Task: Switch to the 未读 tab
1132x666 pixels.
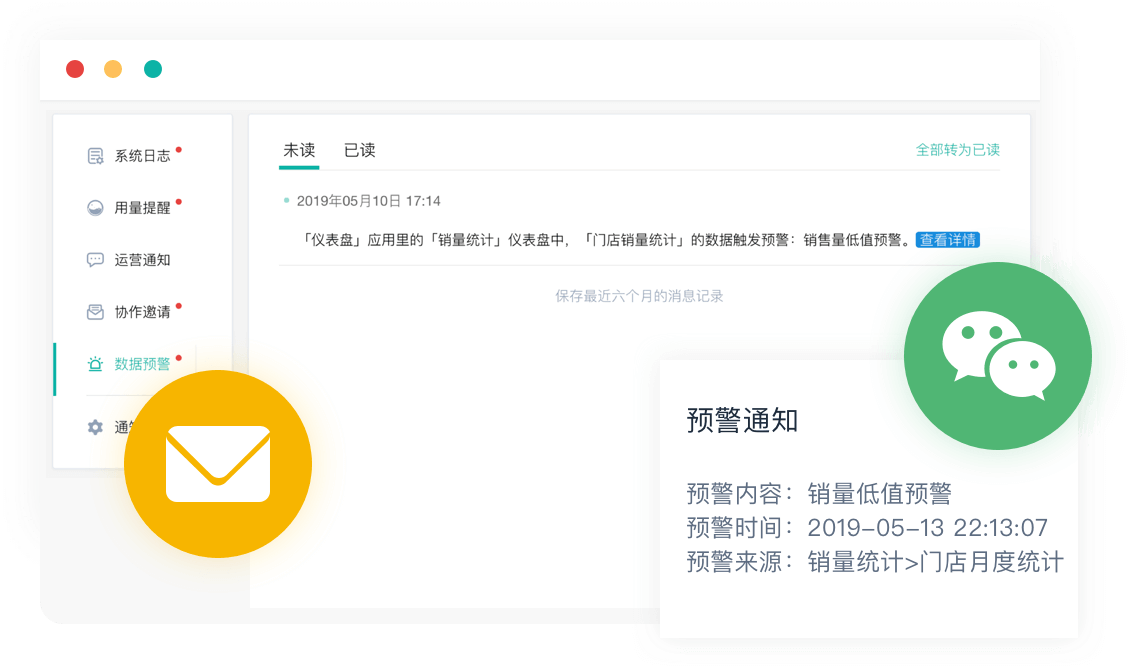Action: 299,150
